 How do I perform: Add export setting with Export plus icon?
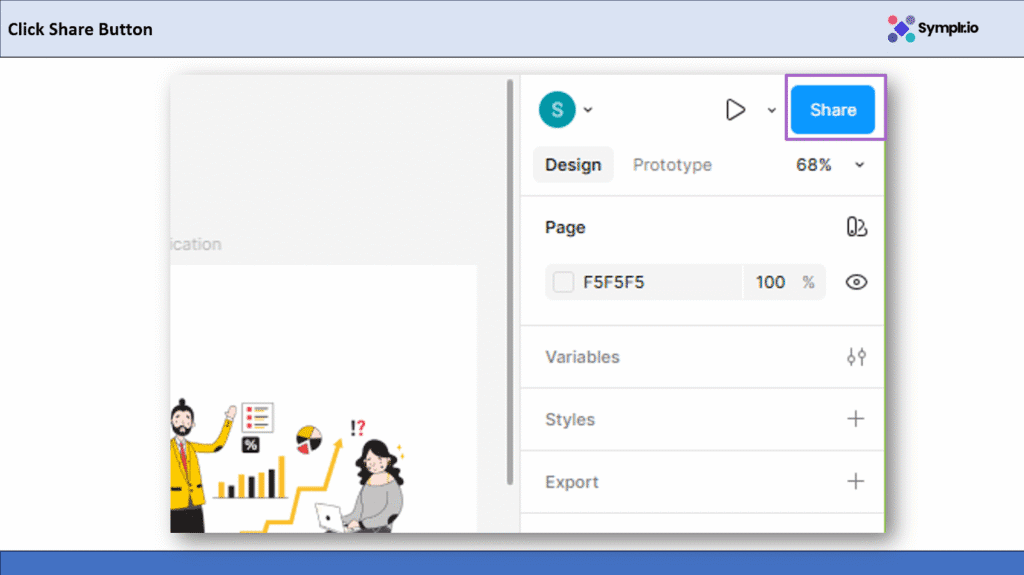[x=856, y=482]
